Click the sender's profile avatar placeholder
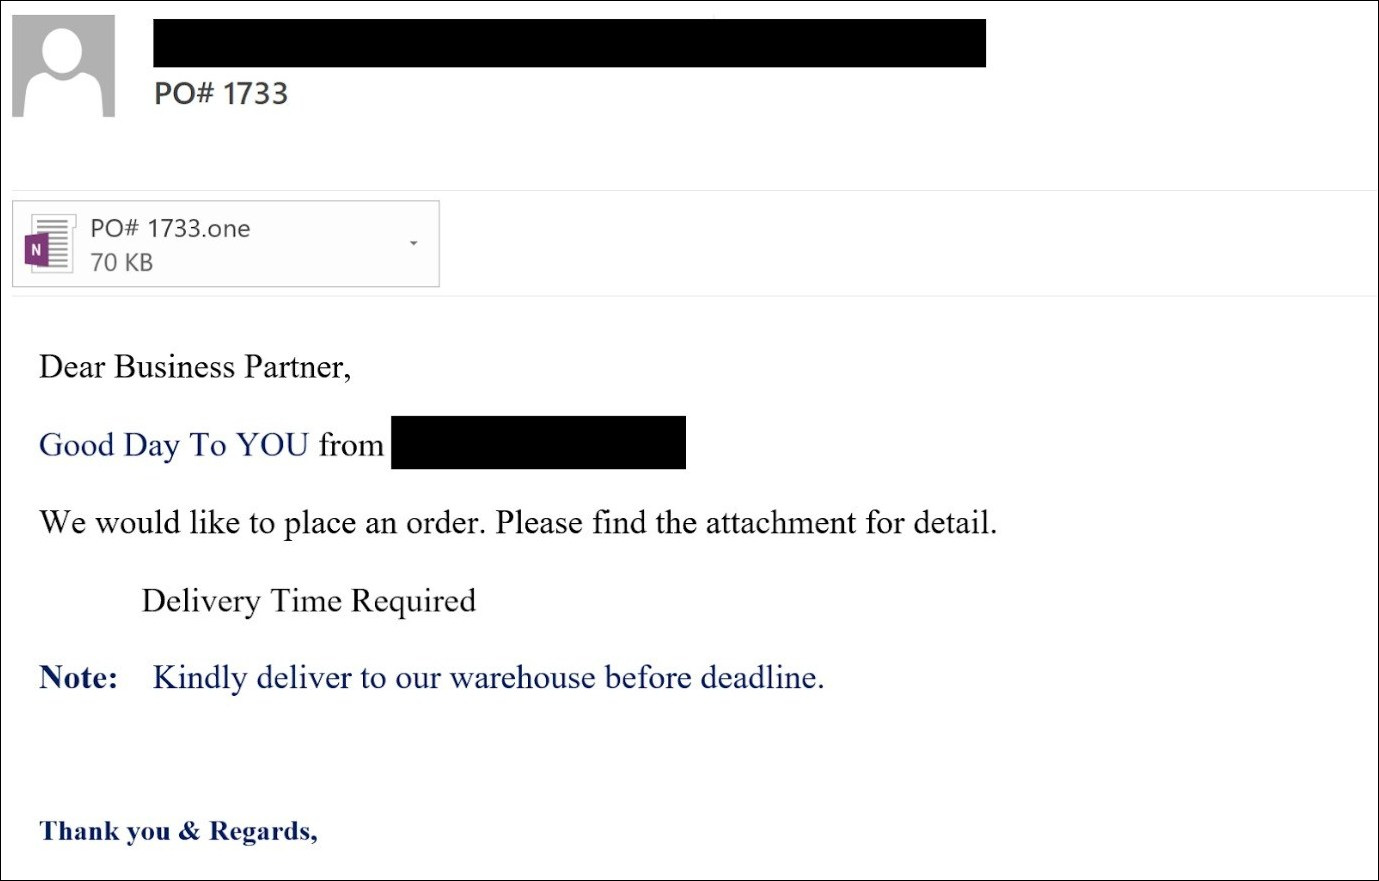The image size is (1379, 881). (63, 66)
